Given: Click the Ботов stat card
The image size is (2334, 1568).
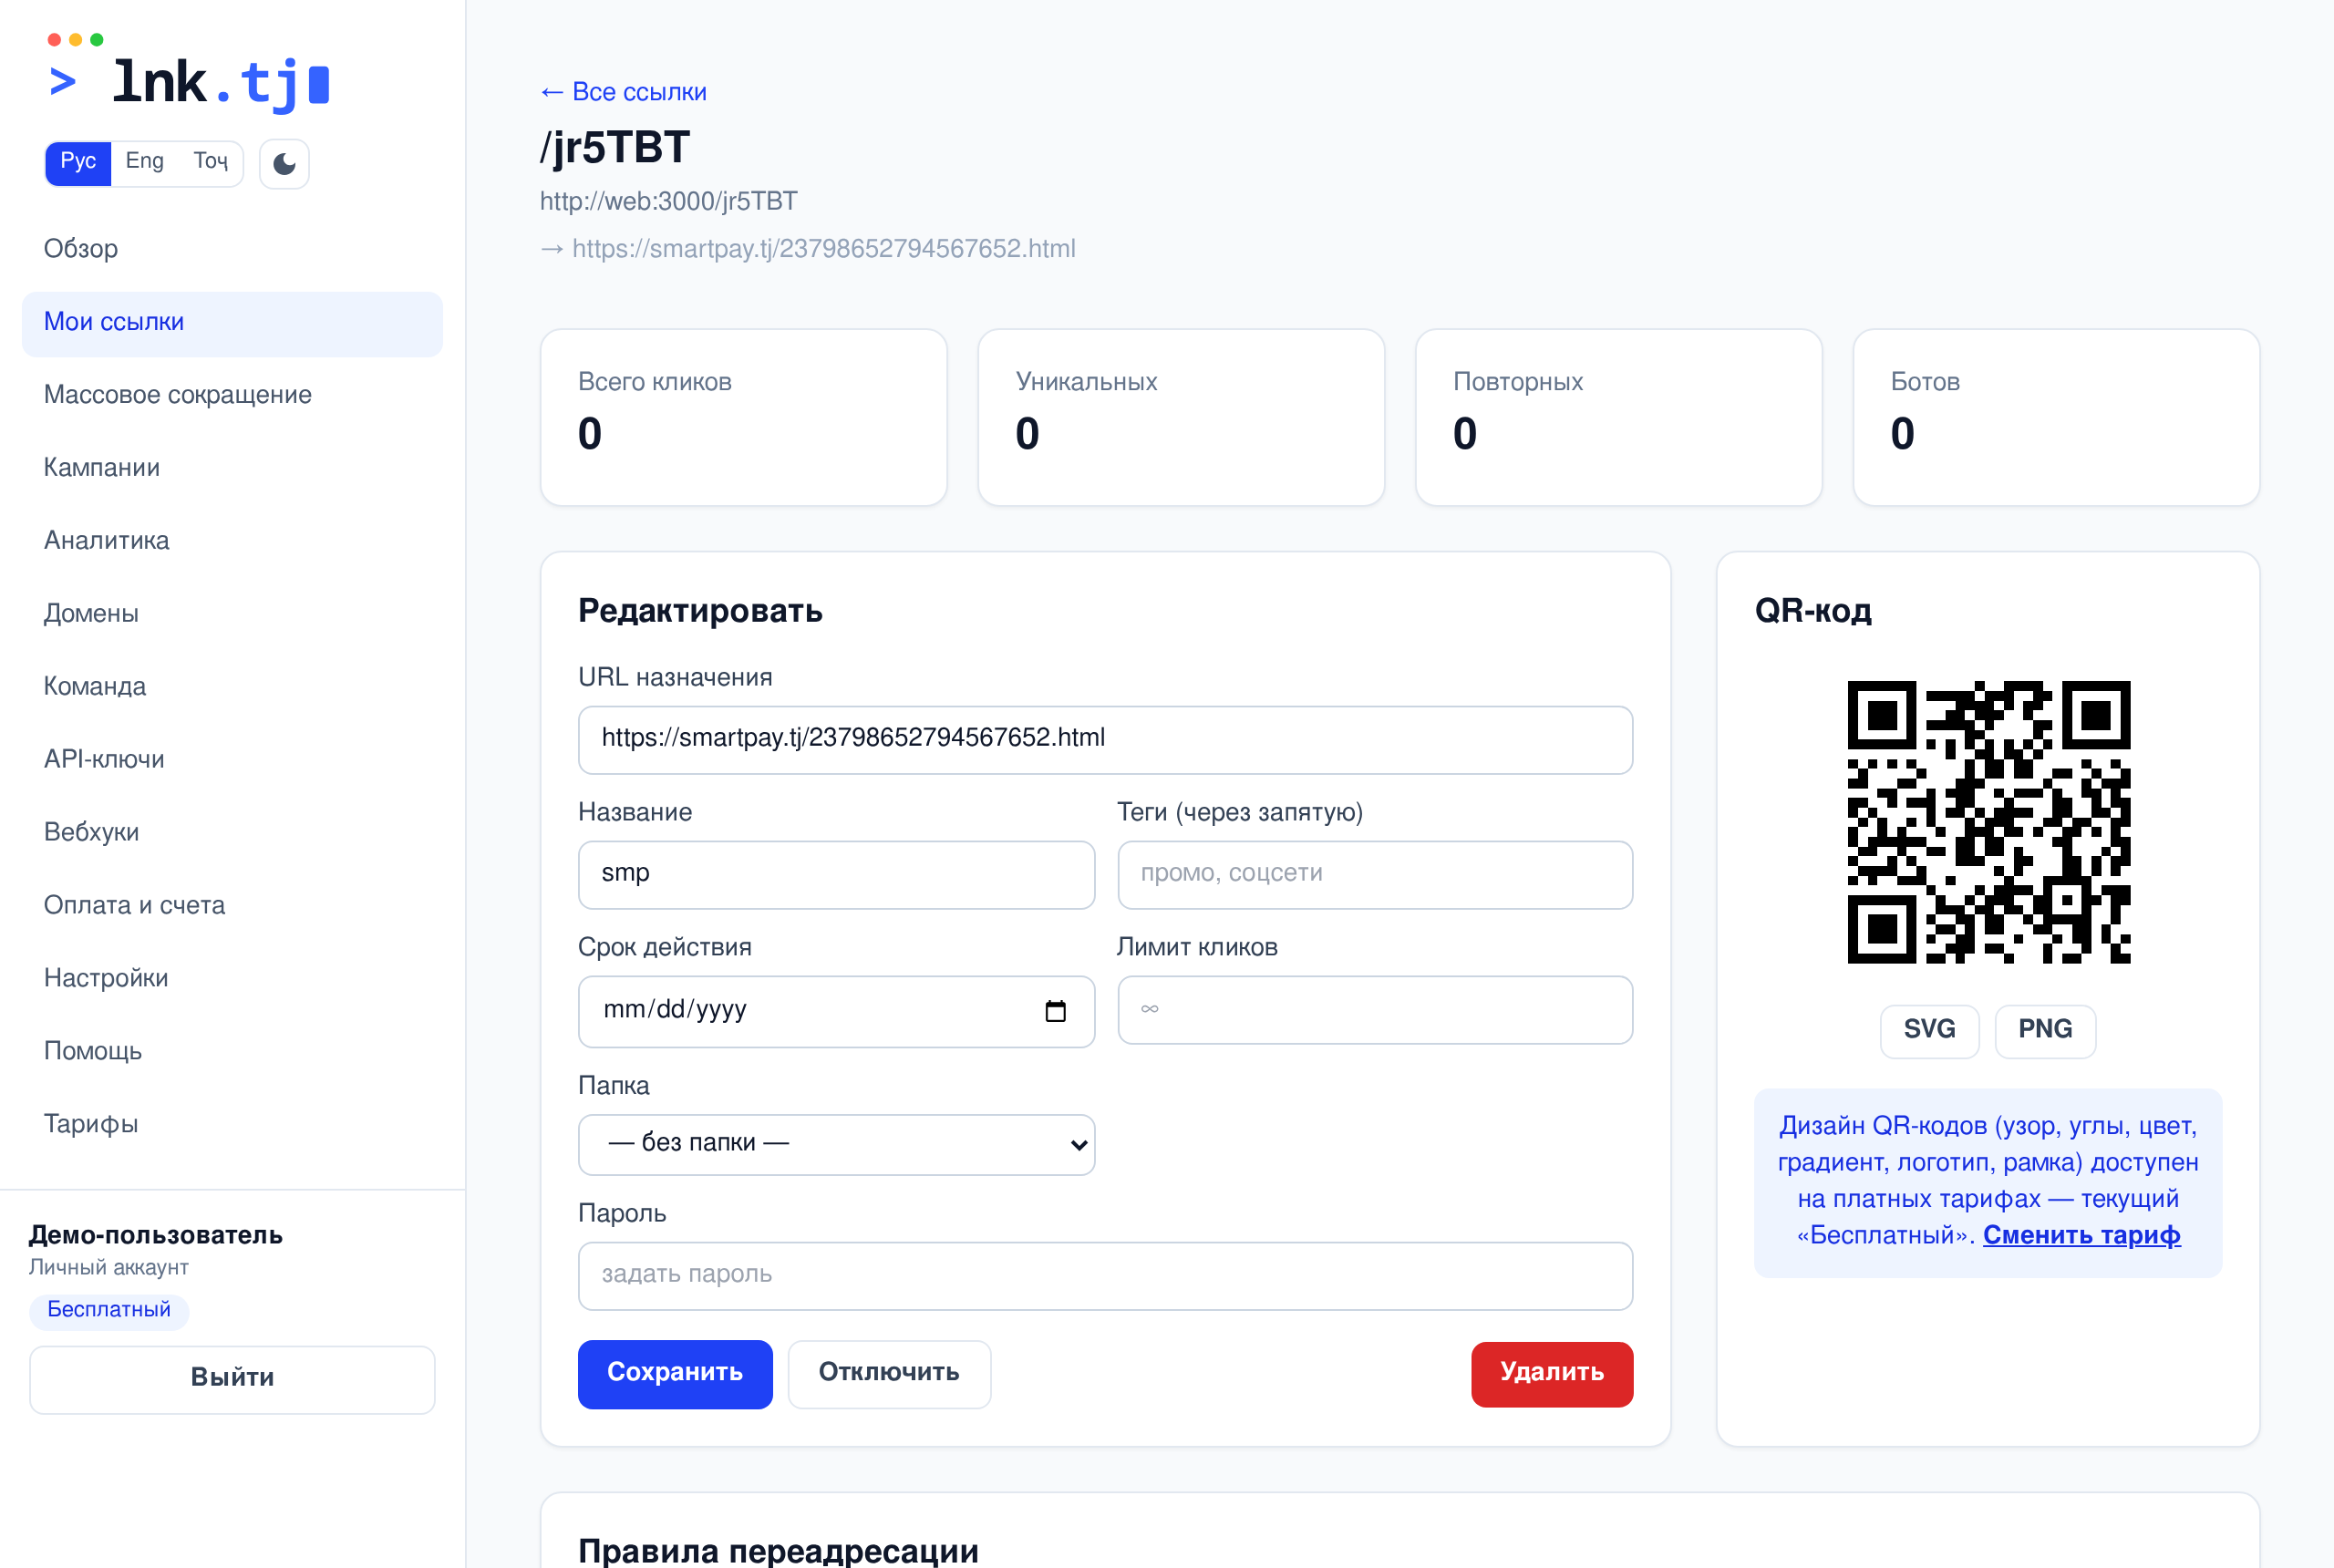Looking at the screenshot, I should tap(2056, 418).
